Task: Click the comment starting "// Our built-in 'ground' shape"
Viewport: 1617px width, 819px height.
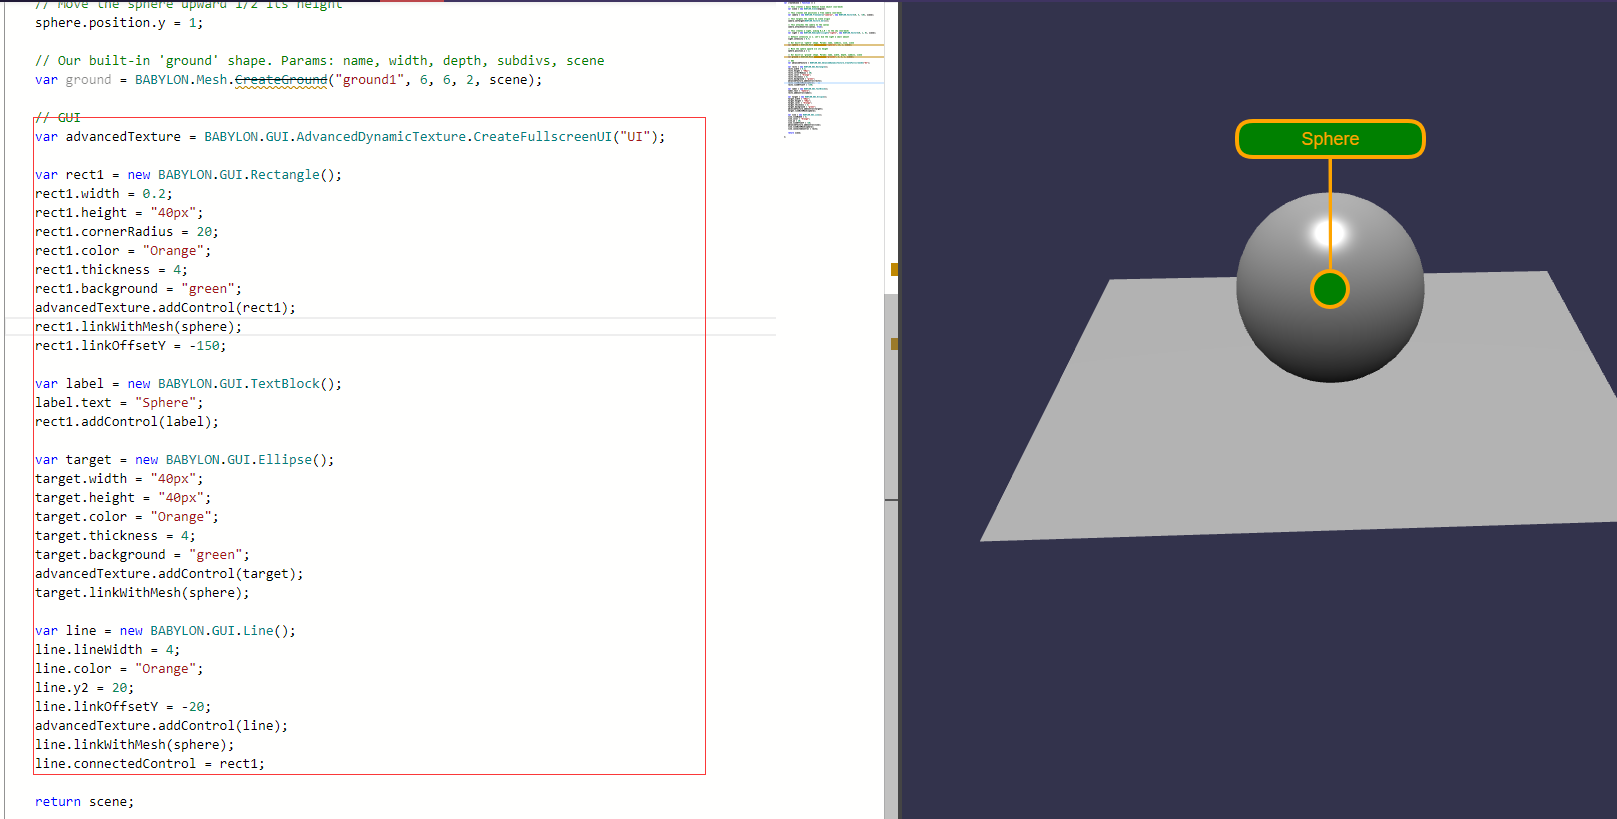Action: (x=320, y=61)
